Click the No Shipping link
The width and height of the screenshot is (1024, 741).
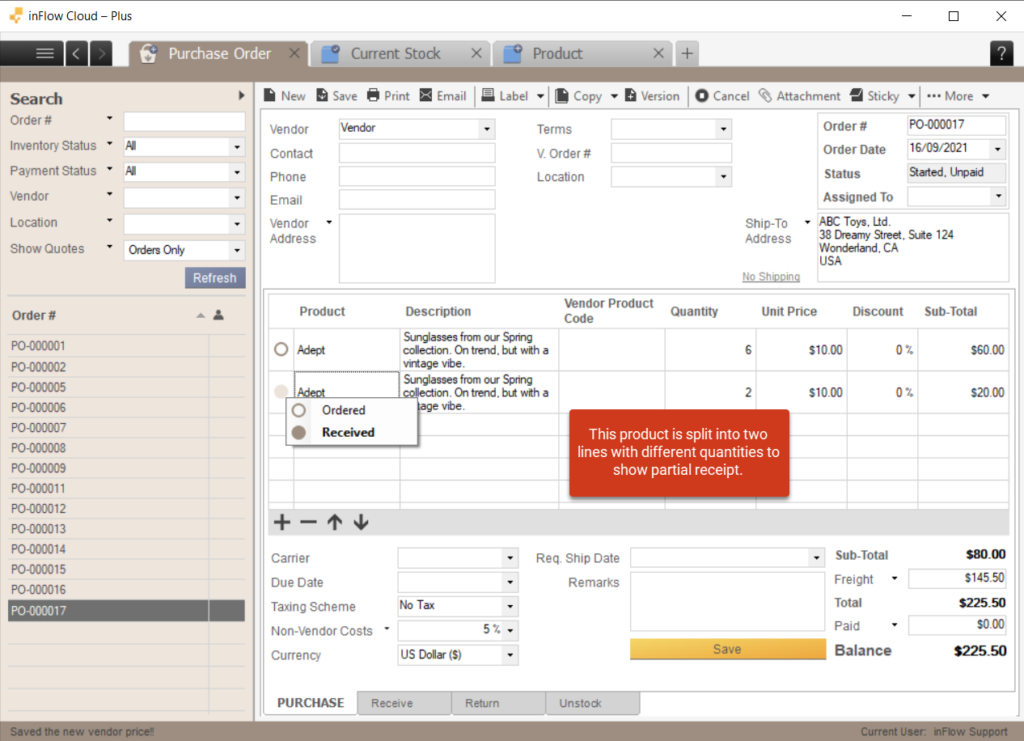[772, 276]
